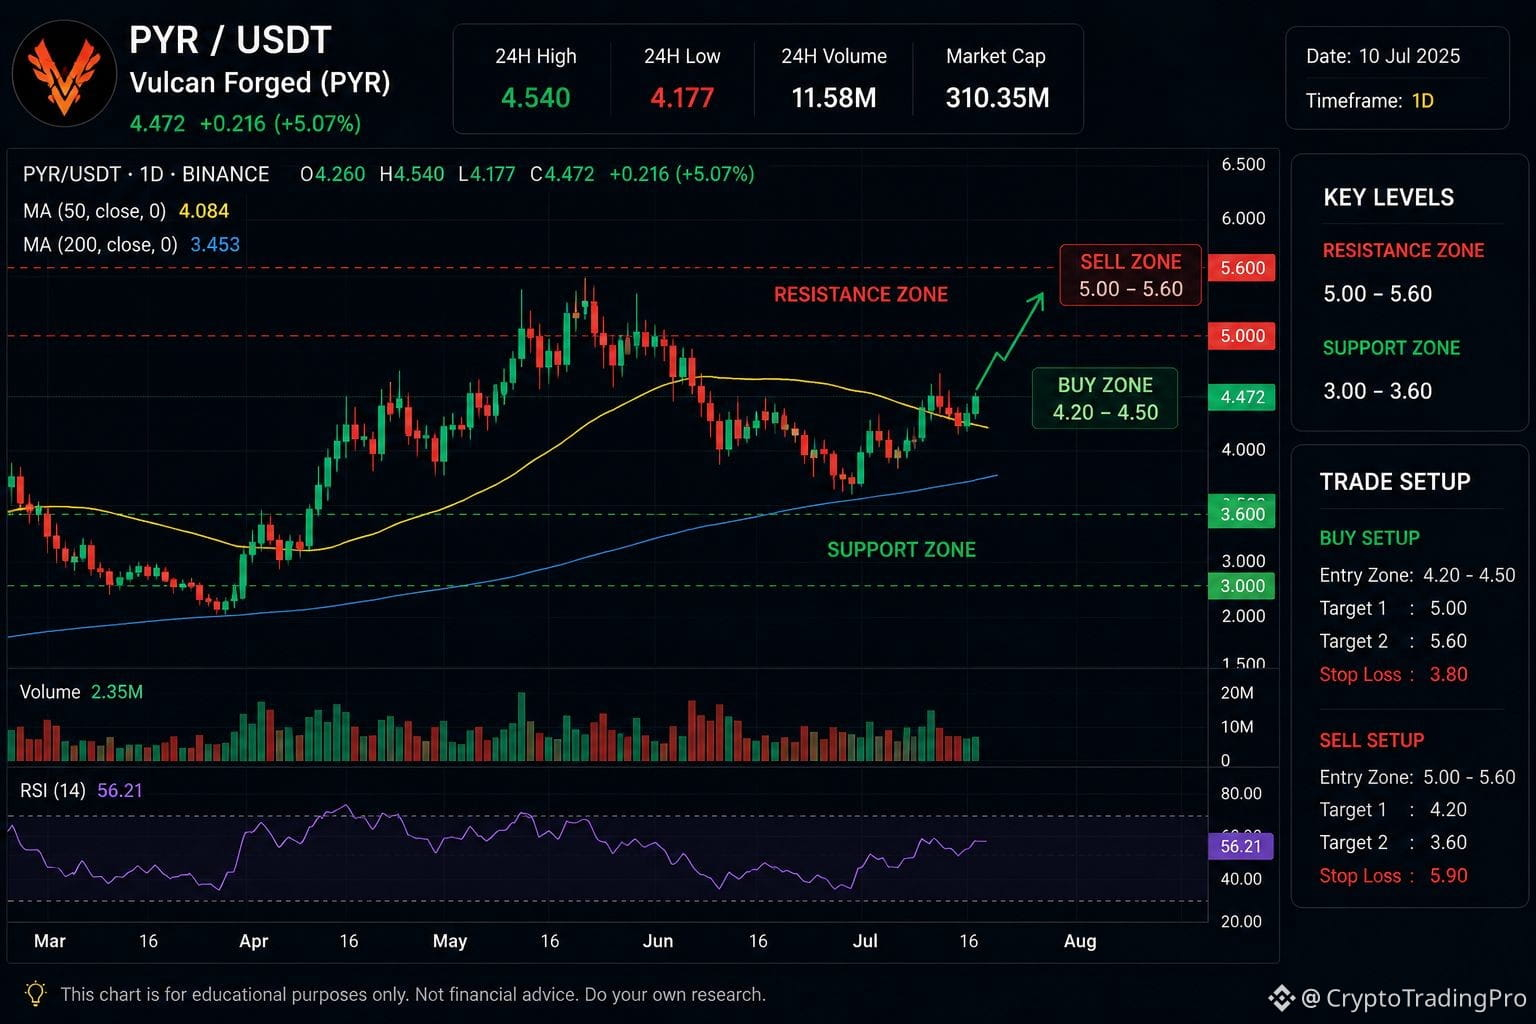Image resolution: width=1536 pixels, height=1024 pixels.
Task: Select the PYR / USDT pair title
Action: coord(230,41)
